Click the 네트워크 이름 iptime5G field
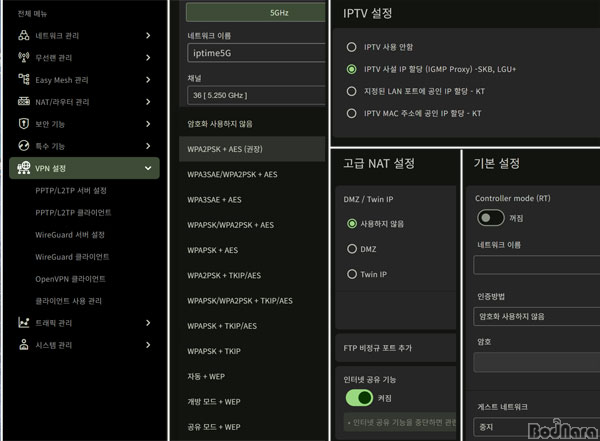 pyautogui.click(x=253, y=52)
